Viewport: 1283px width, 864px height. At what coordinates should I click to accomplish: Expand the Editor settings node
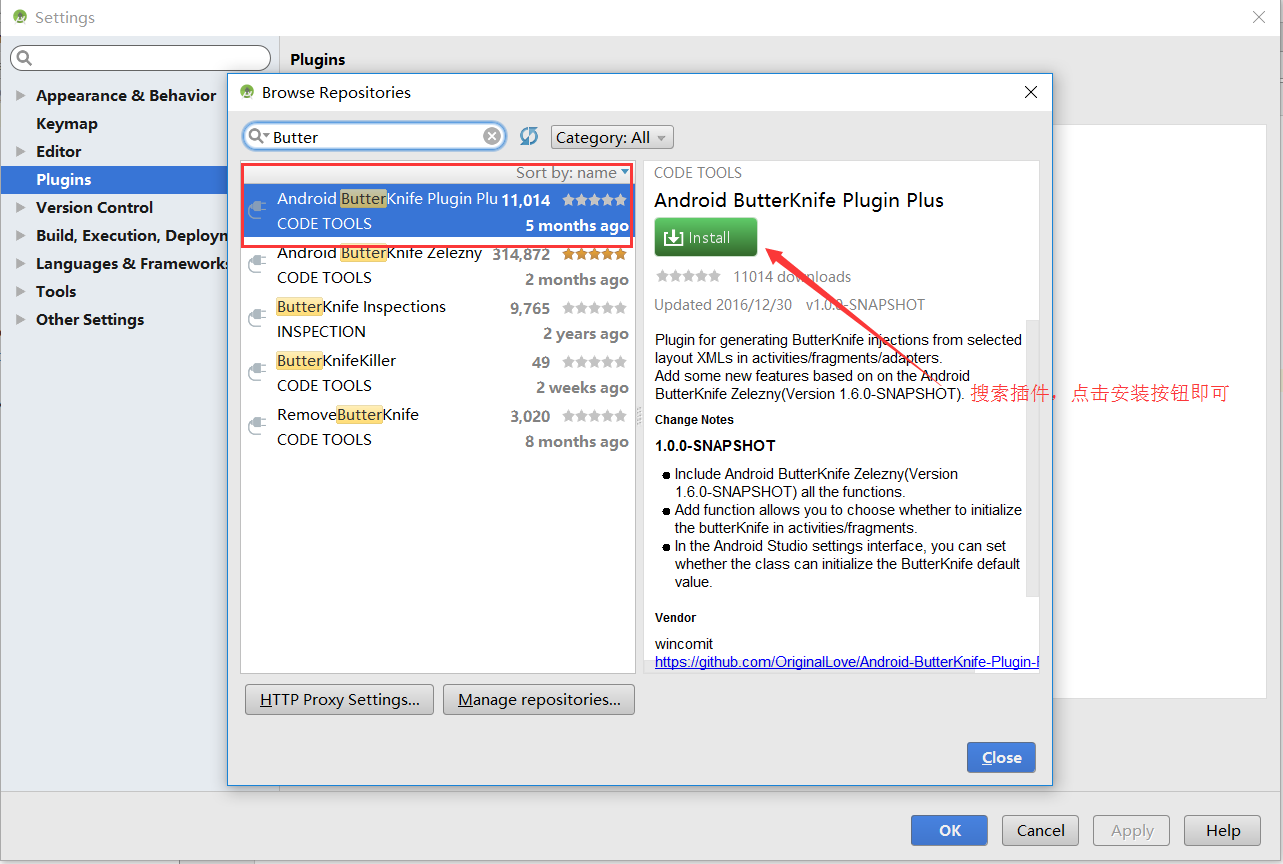[x=21, y=152]
